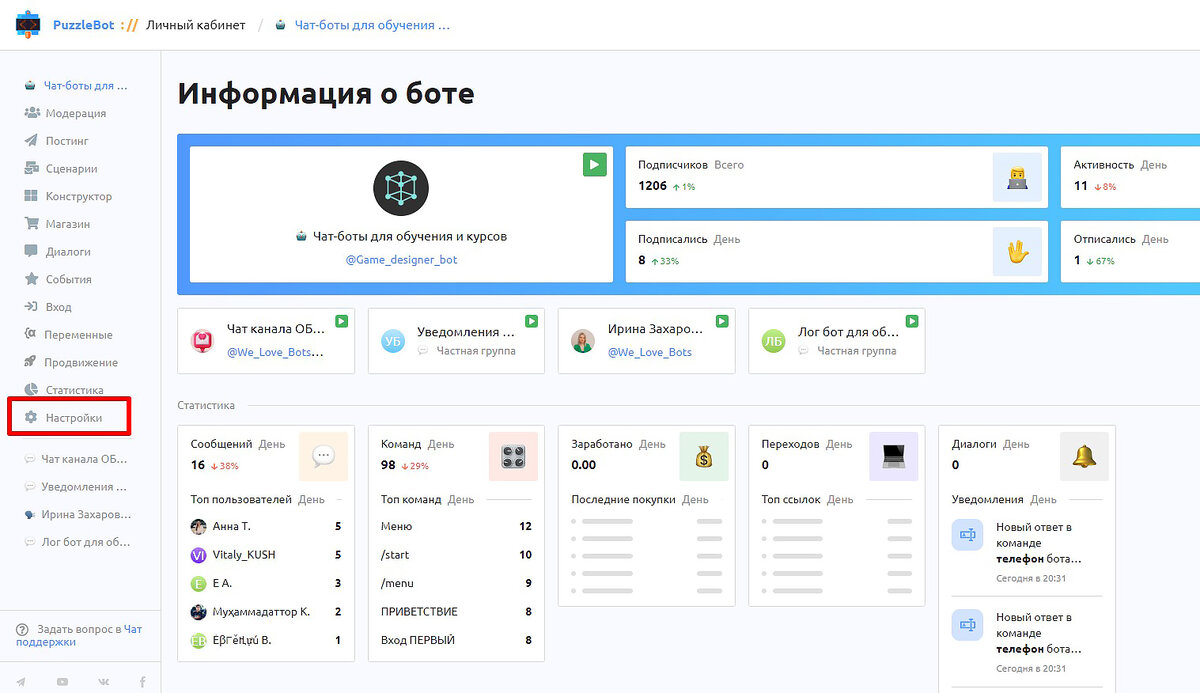Select user Анна Т. row
The height and width of the screenshot is (693, 1200).
pos(266,526)
